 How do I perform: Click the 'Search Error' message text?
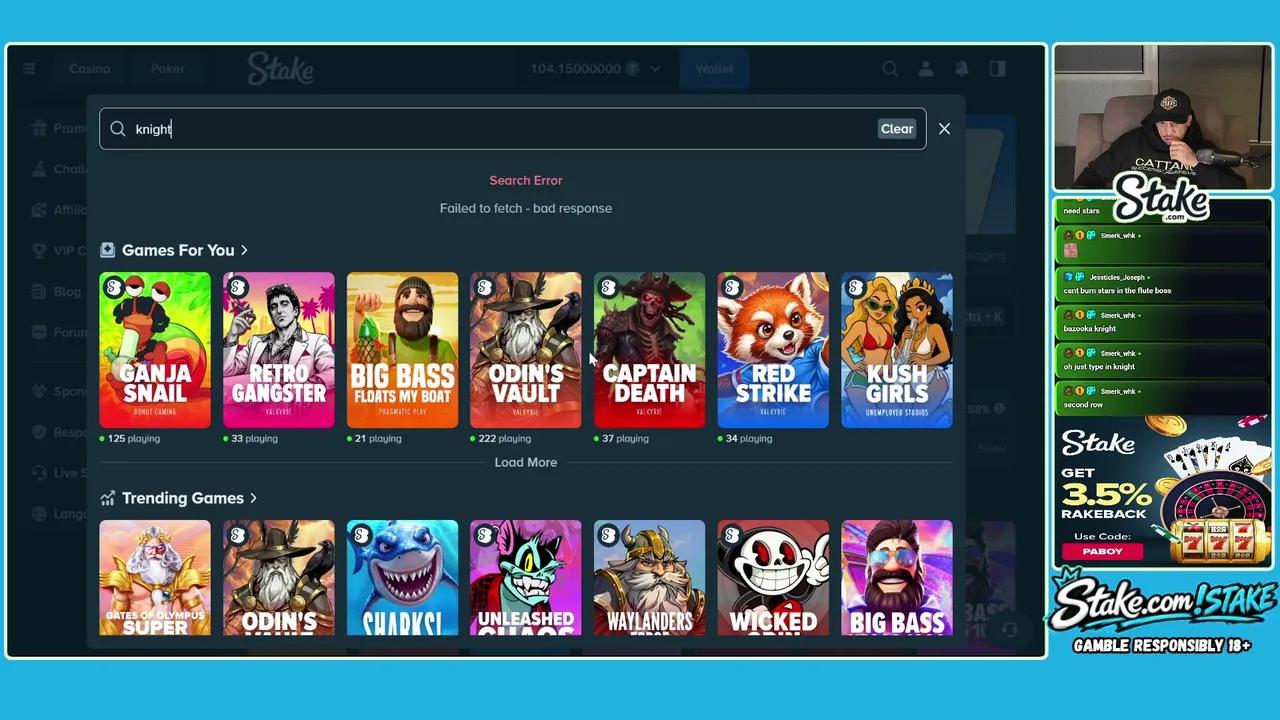tap(526, 180)
